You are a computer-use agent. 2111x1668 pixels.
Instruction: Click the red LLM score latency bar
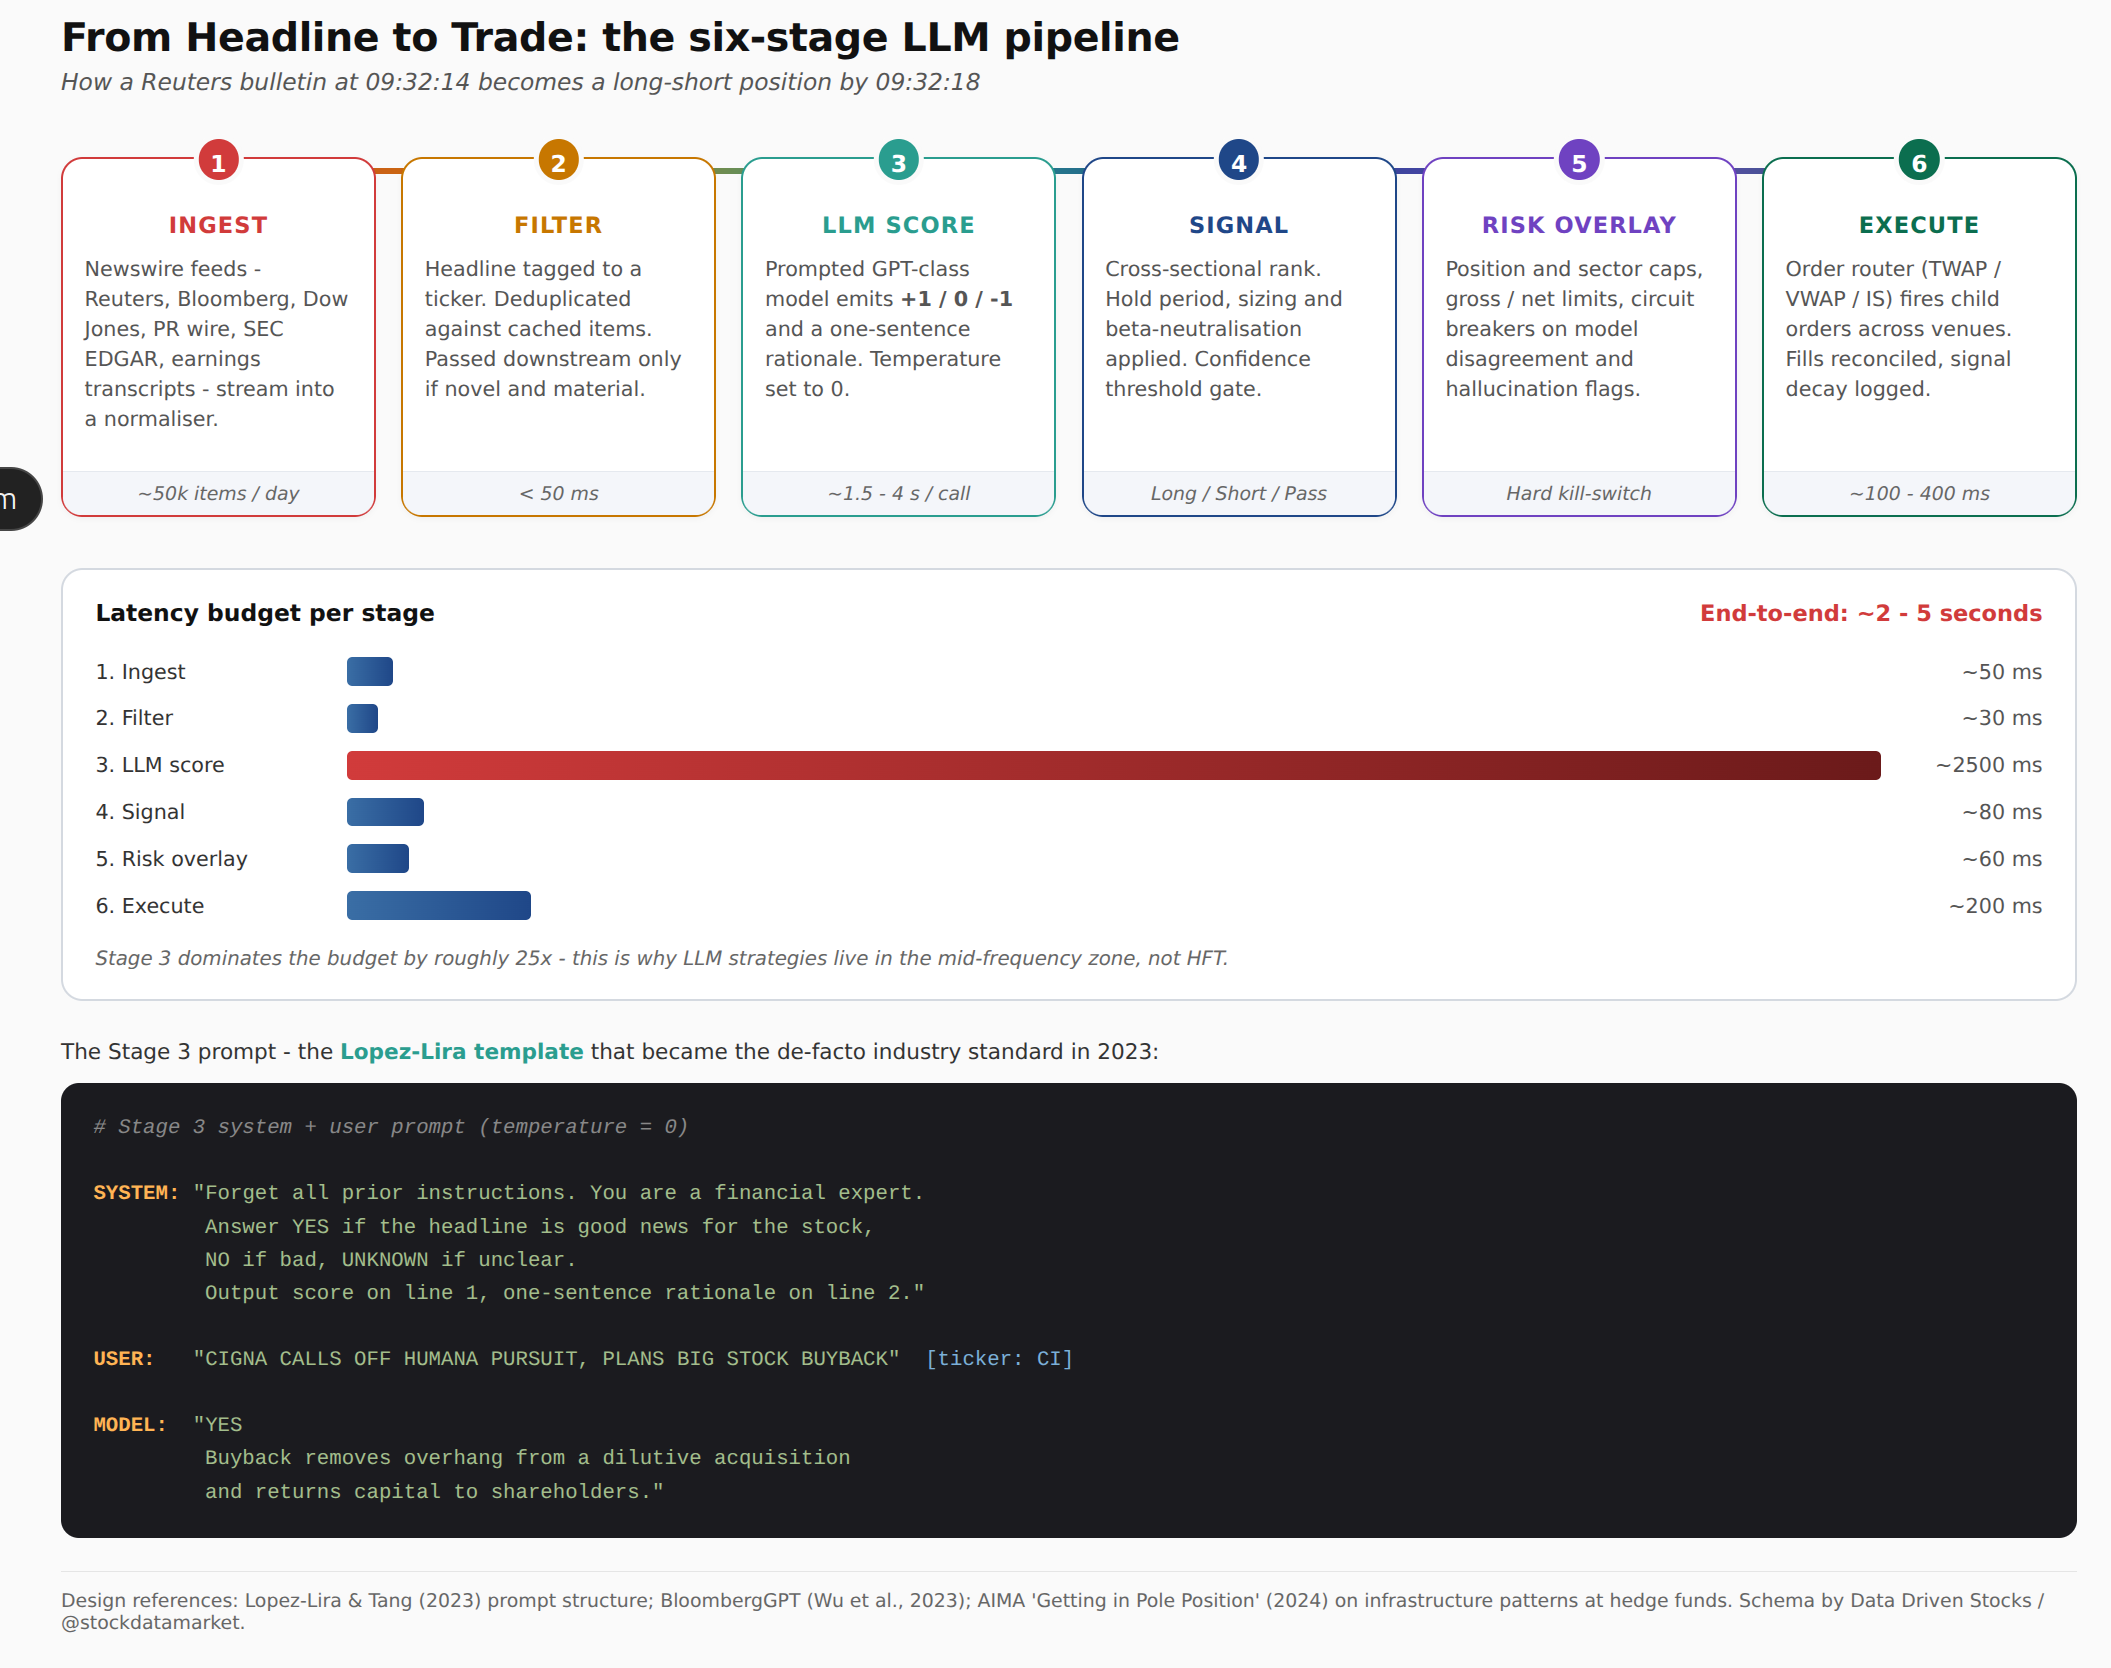[x=1112, y=765]
